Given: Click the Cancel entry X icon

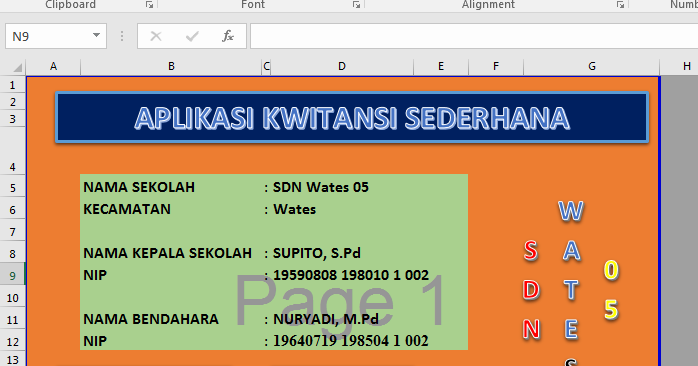Looking at the screenshot, I should click(156, 36).
